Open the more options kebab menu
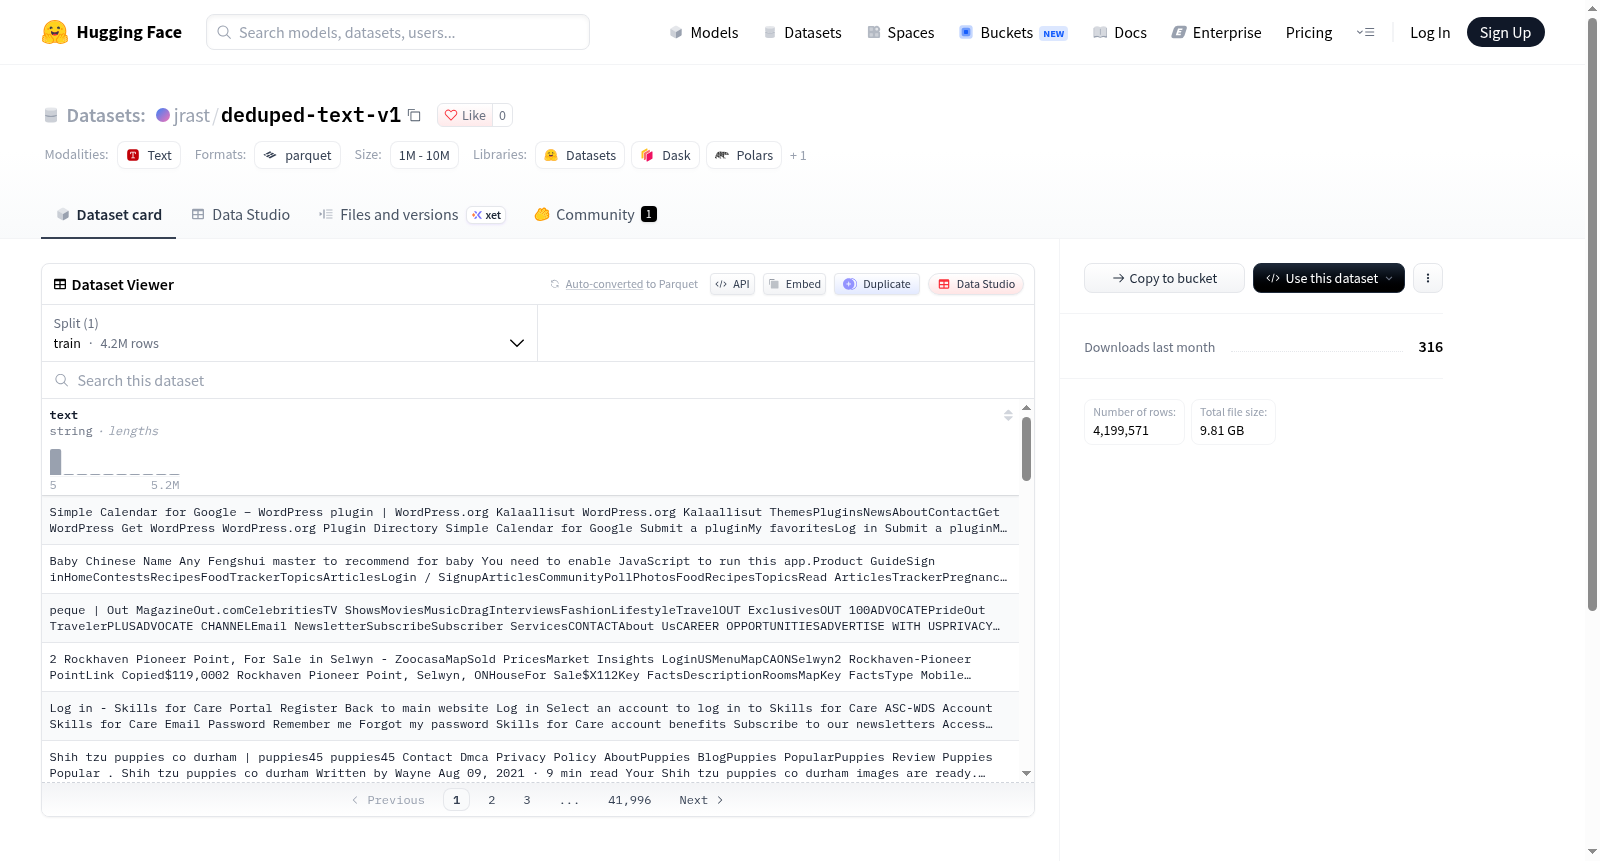Viewport: 1600px width, 861px height. (x=1428, y=278)
